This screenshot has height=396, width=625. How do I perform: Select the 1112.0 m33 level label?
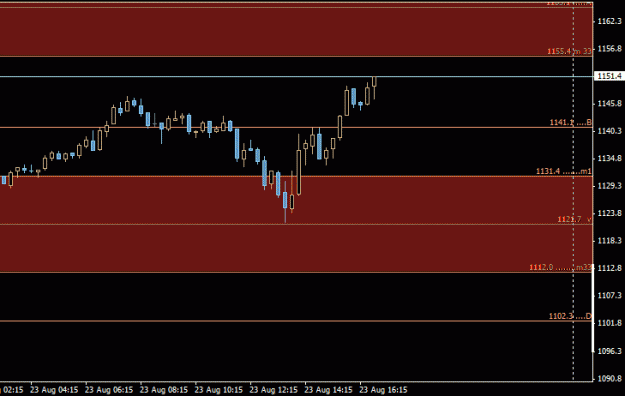tap(560, 267)
